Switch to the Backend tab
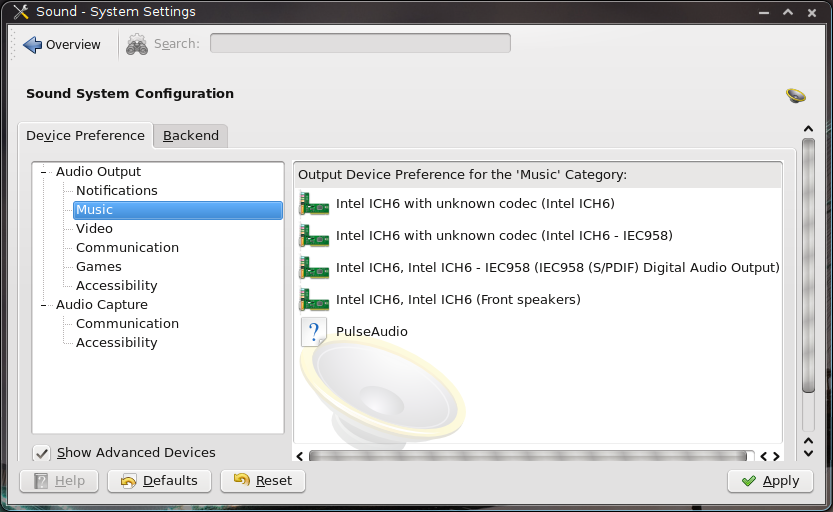Screen dimensions: 833x512 point(191,136)
